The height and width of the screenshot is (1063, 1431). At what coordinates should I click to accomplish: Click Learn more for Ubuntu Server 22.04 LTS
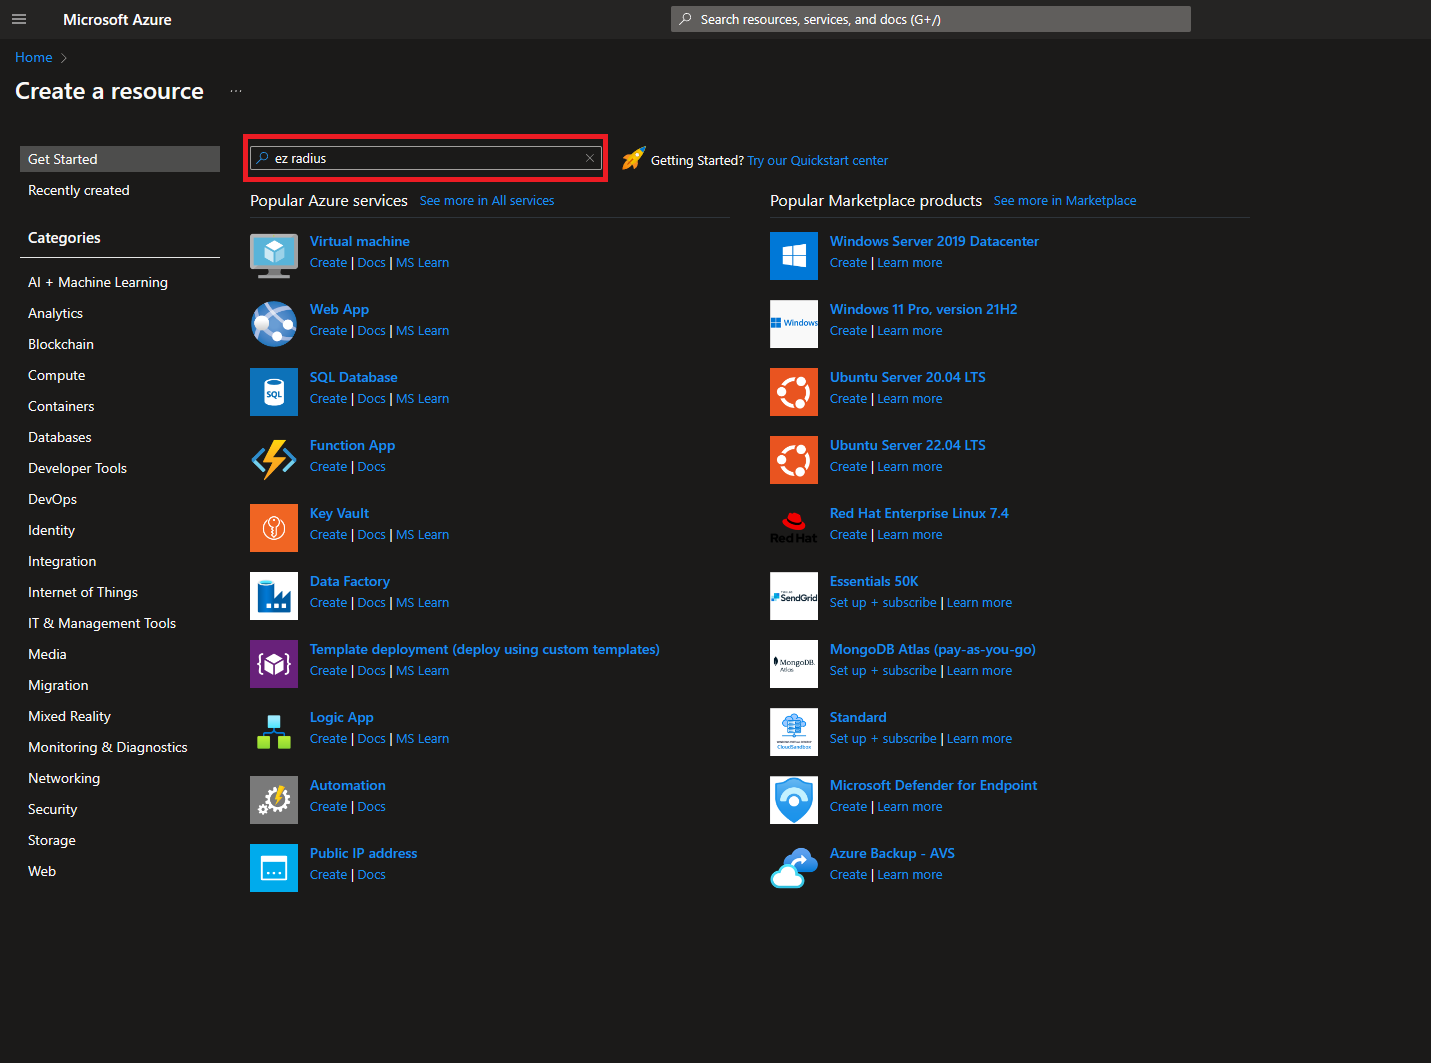point(910,466)
